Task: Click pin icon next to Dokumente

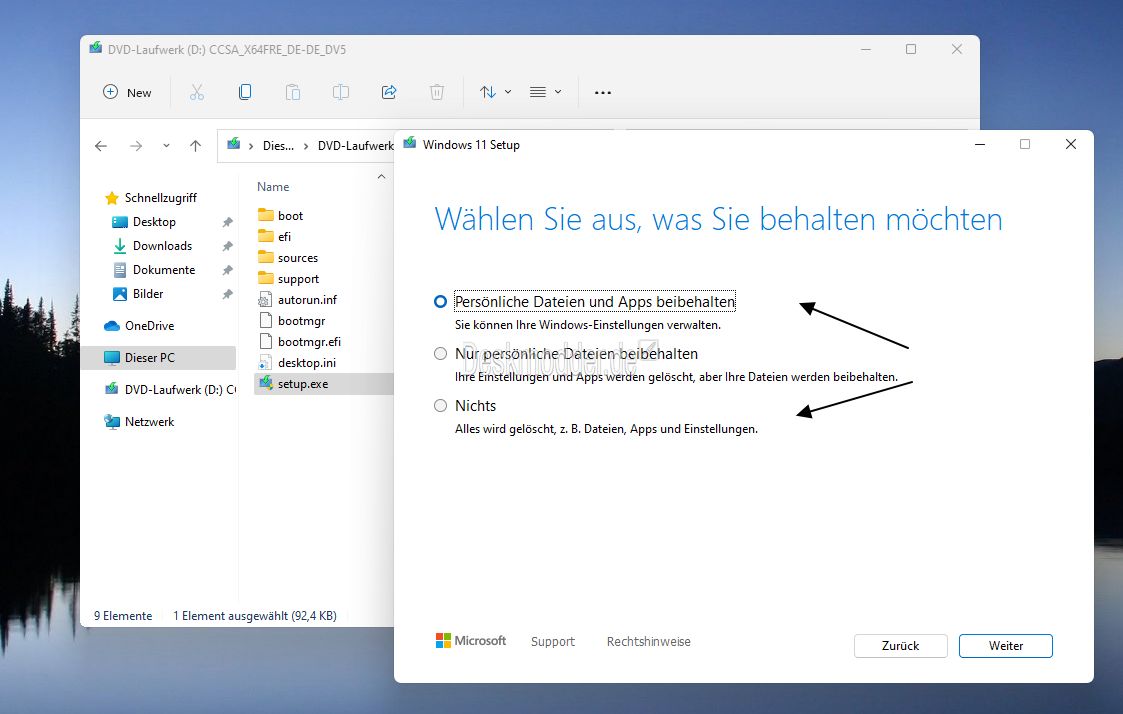Action: click(227, 270)
